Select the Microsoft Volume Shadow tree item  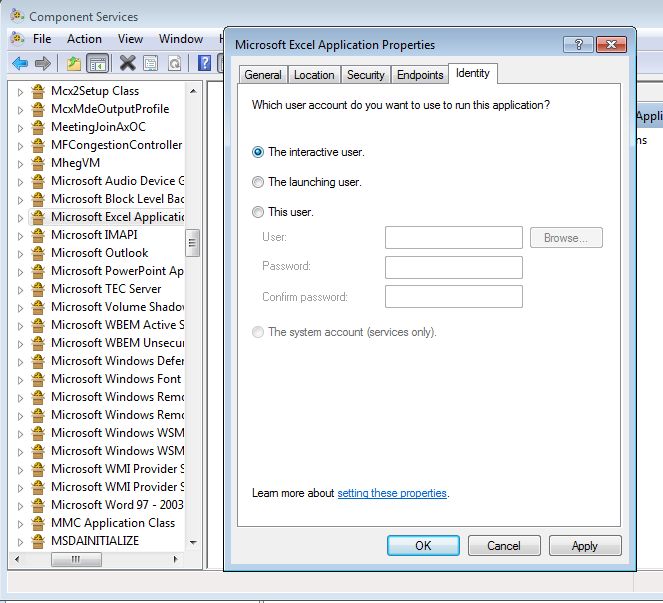[117, 307]
